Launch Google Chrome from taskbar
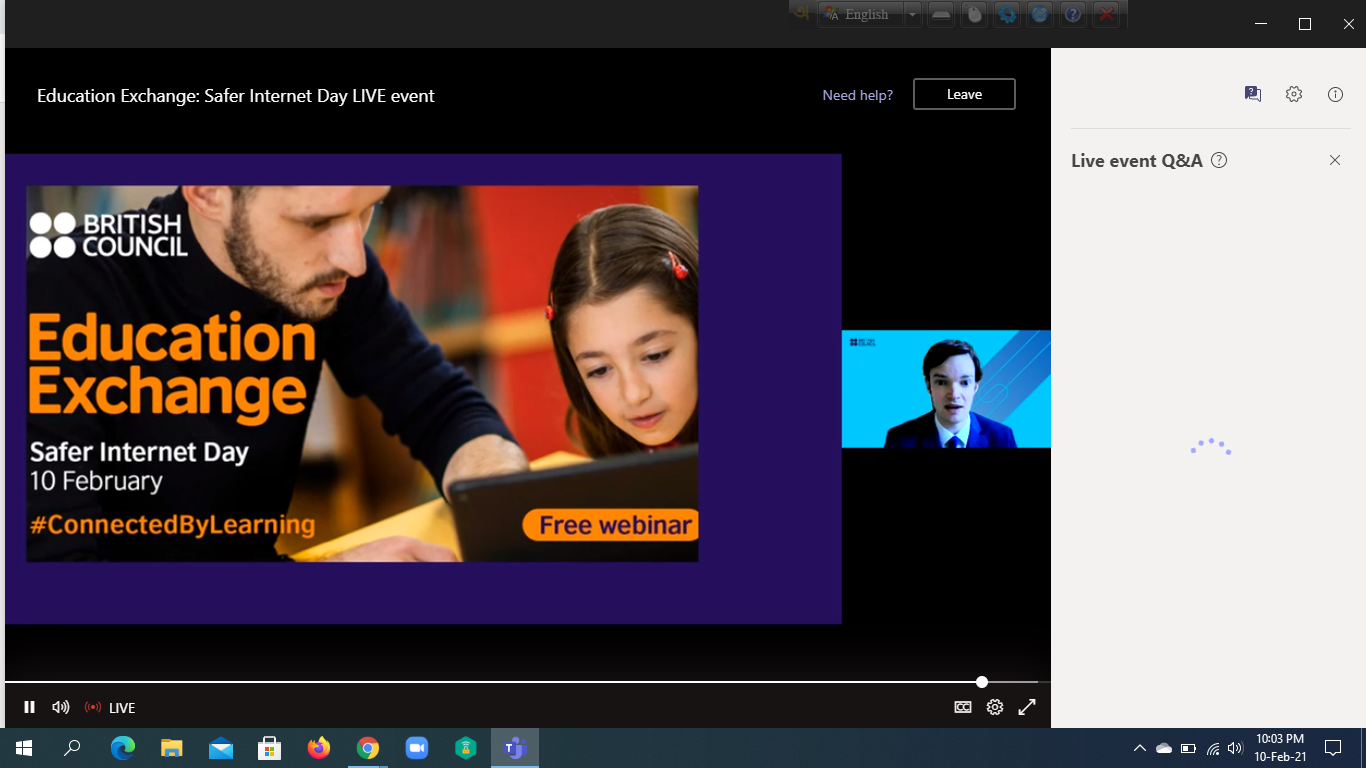Viewport: 1366px width, 768px height. click(368, 748)
